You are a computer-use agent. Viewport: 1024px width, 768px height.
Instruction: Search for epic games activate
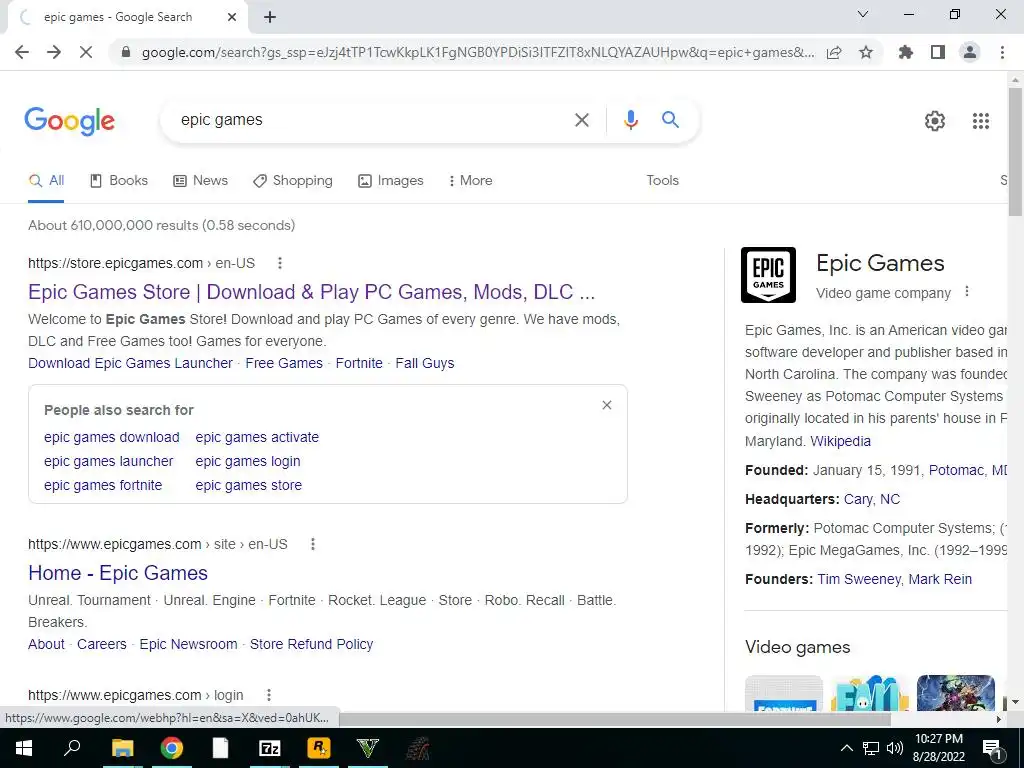coord(257,438)
